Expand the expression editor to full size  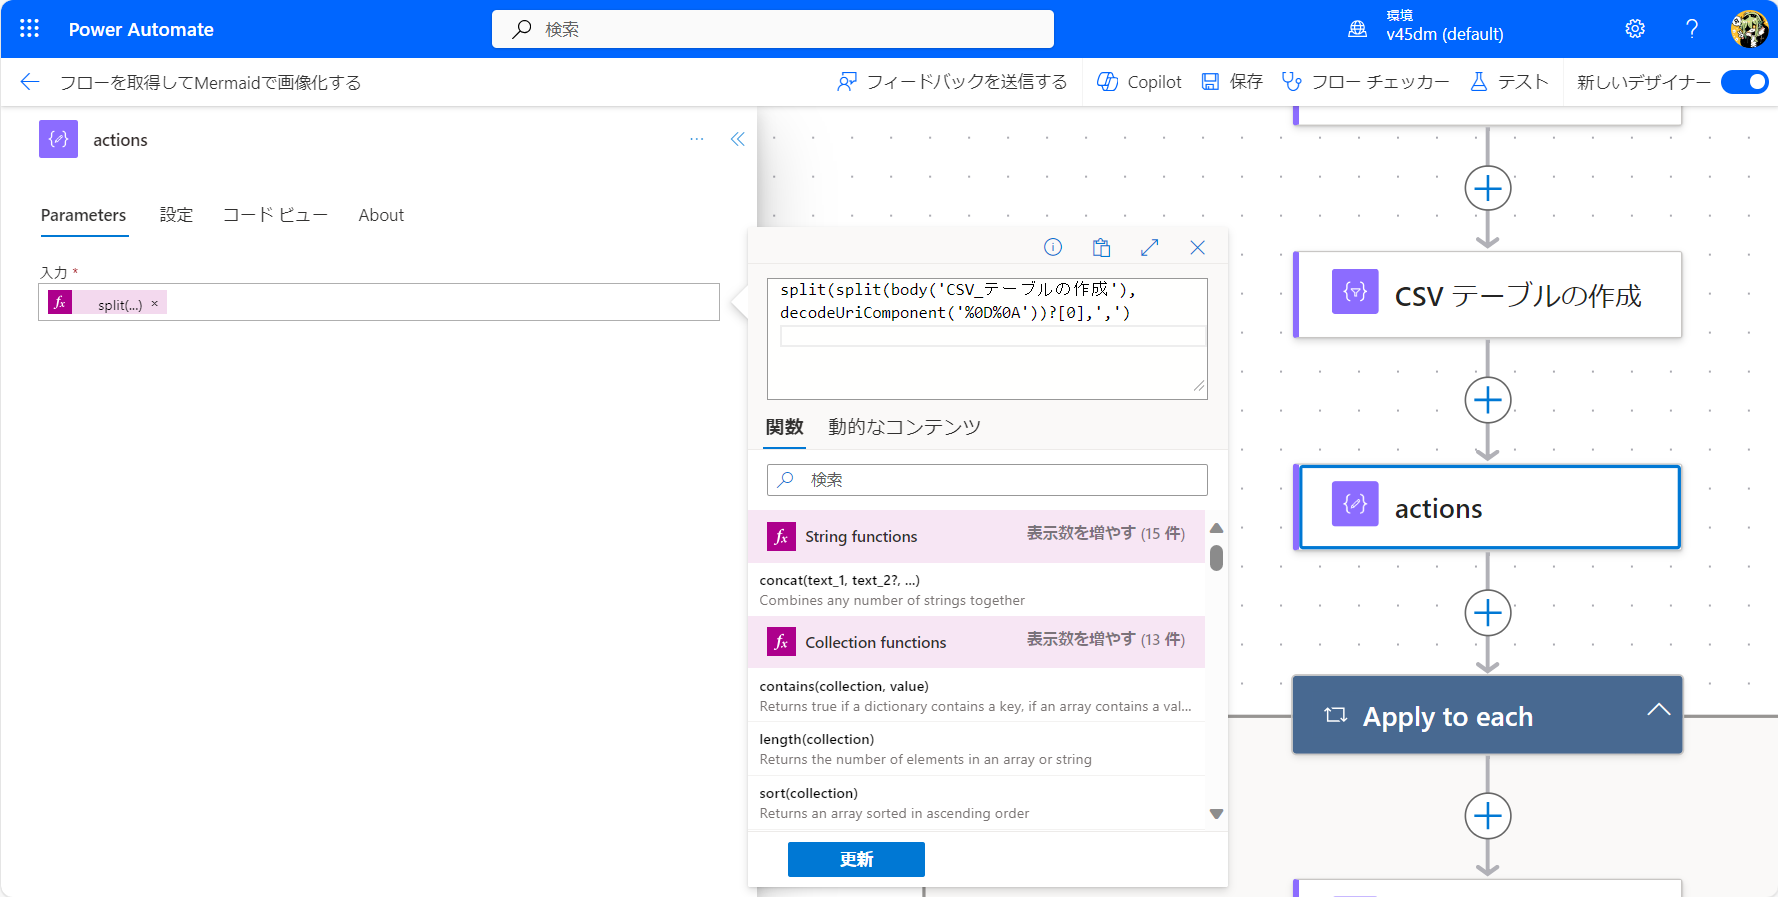click(x=1150, y=247)
